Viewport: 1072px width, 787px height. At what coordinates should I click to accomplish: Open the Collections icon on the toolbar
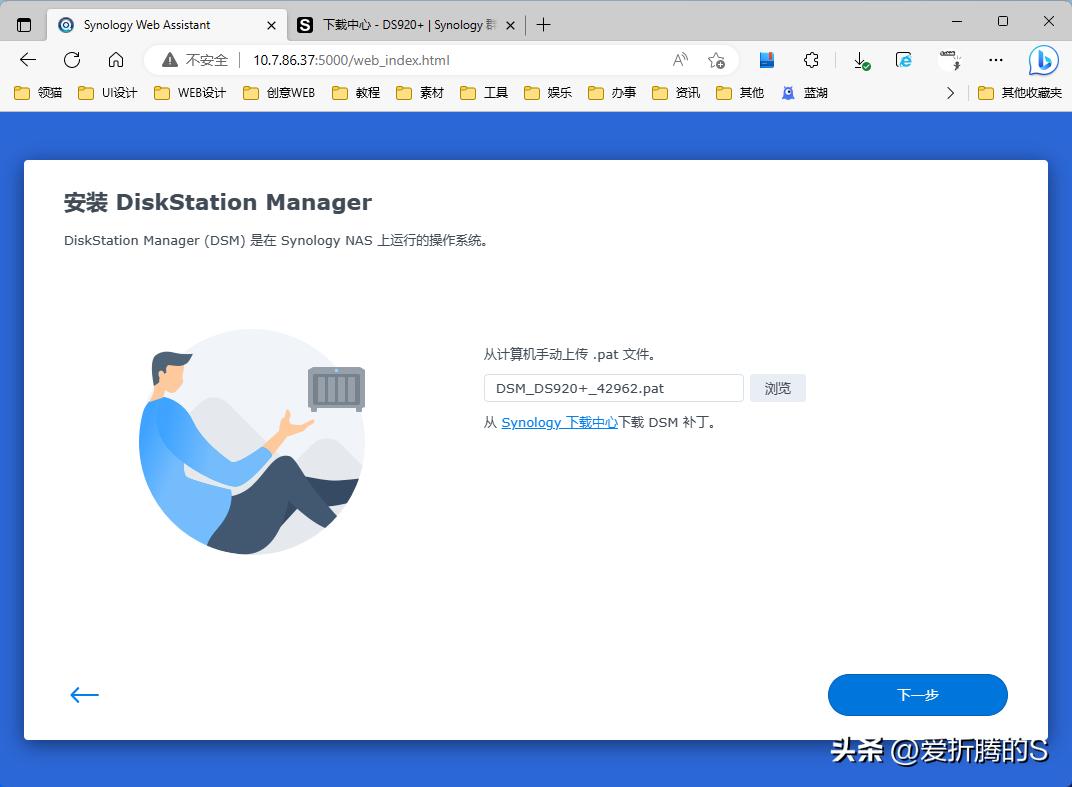tap(766, 60)
